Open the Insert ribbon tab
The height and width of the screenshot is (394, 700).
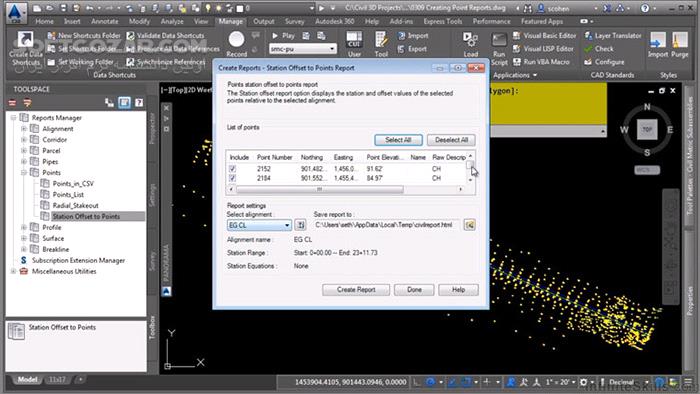(72, 21)
